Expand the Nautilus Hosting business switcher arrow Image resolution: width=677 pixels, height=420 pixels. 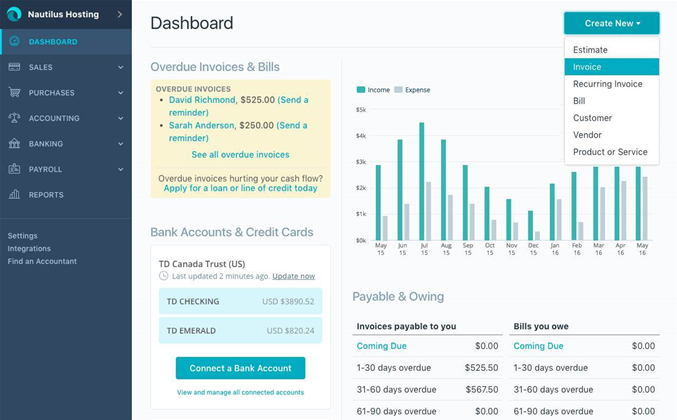pos(119,15)
